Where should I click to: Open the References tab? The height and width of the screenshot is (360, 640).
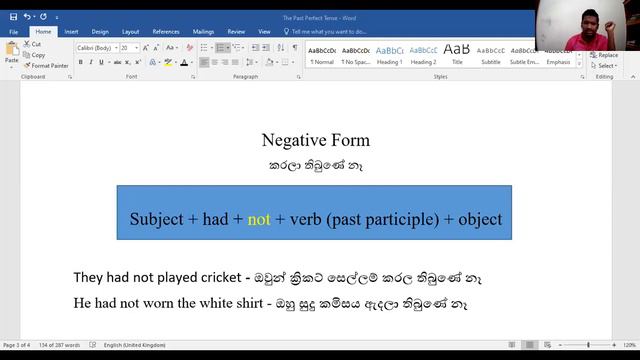tap(166, 32)
